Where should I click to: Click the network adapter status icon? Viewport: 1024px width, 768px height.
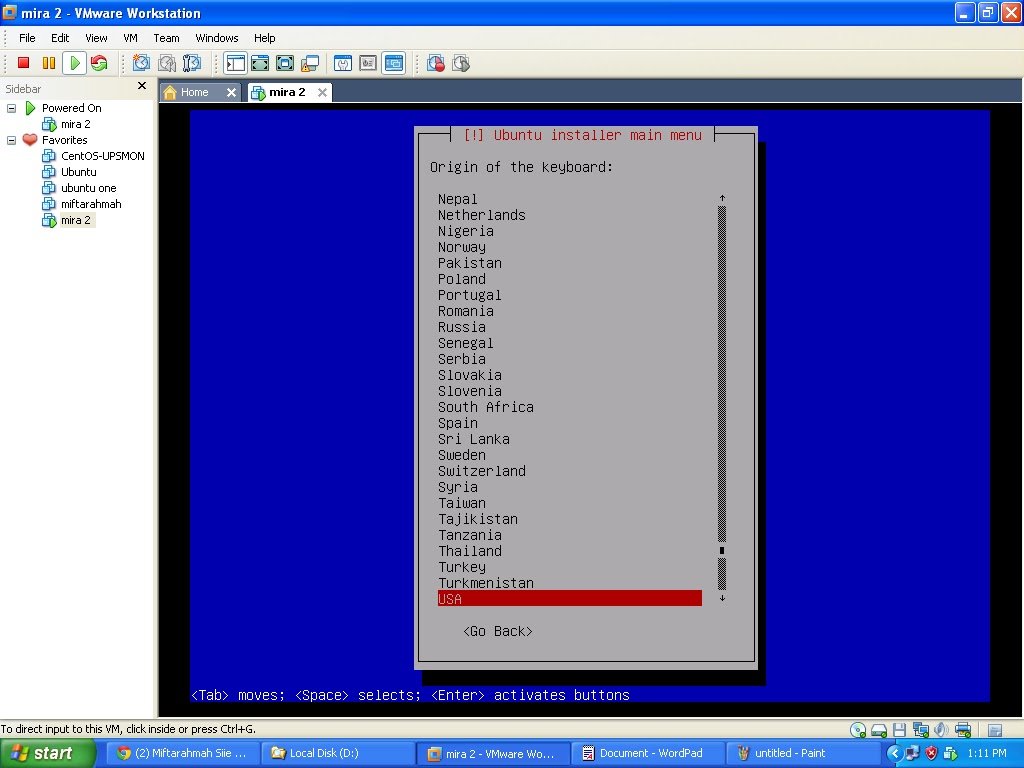coord(921,729)
